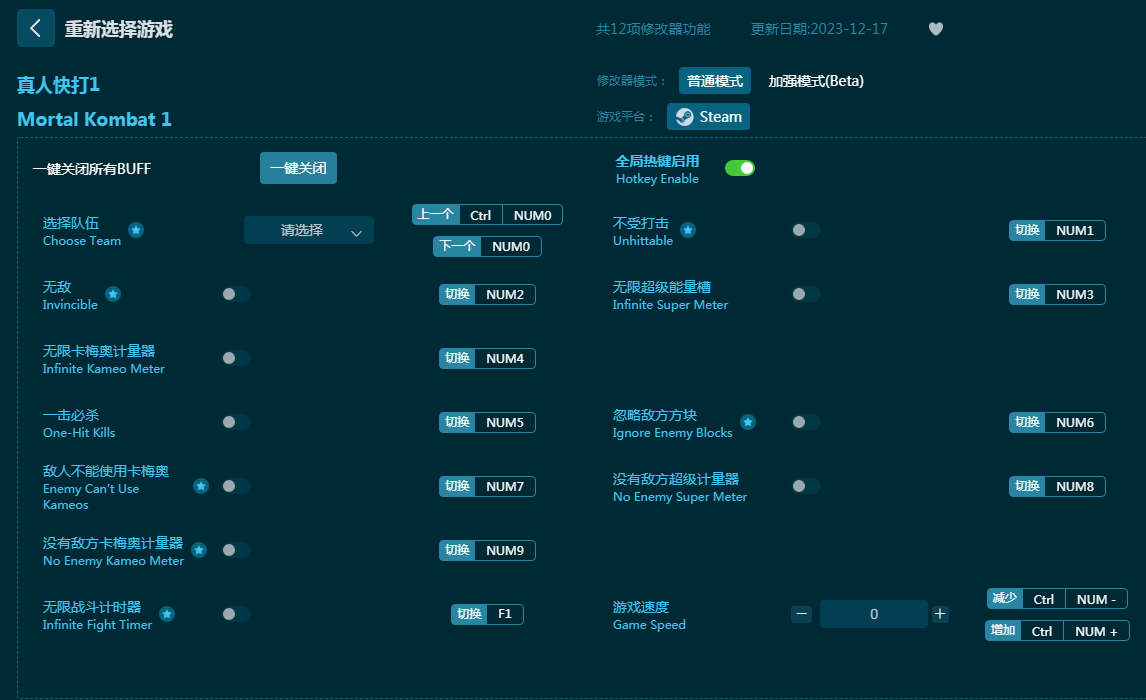
Task: Click the Game Speed value field
Action: click(x=873, y=614)
